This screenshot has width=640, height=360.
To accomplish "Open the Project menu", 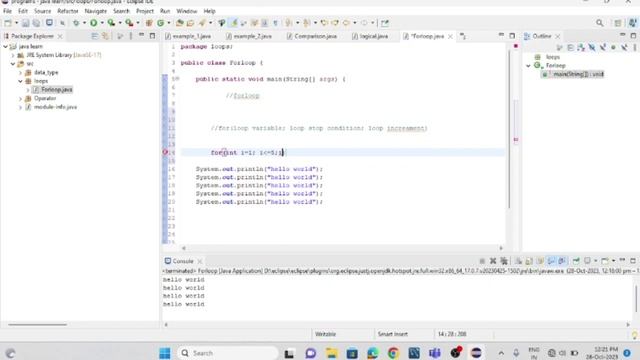I will 145,11.
